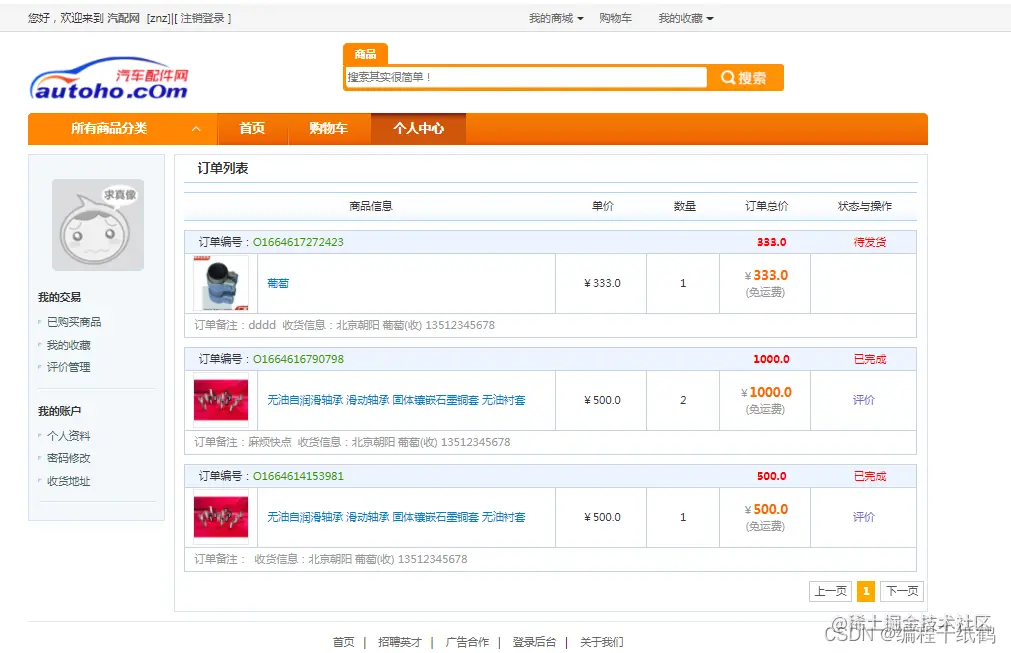Open order number O1664617272423
Screen dimensions: 1011x653
point(298,242)
